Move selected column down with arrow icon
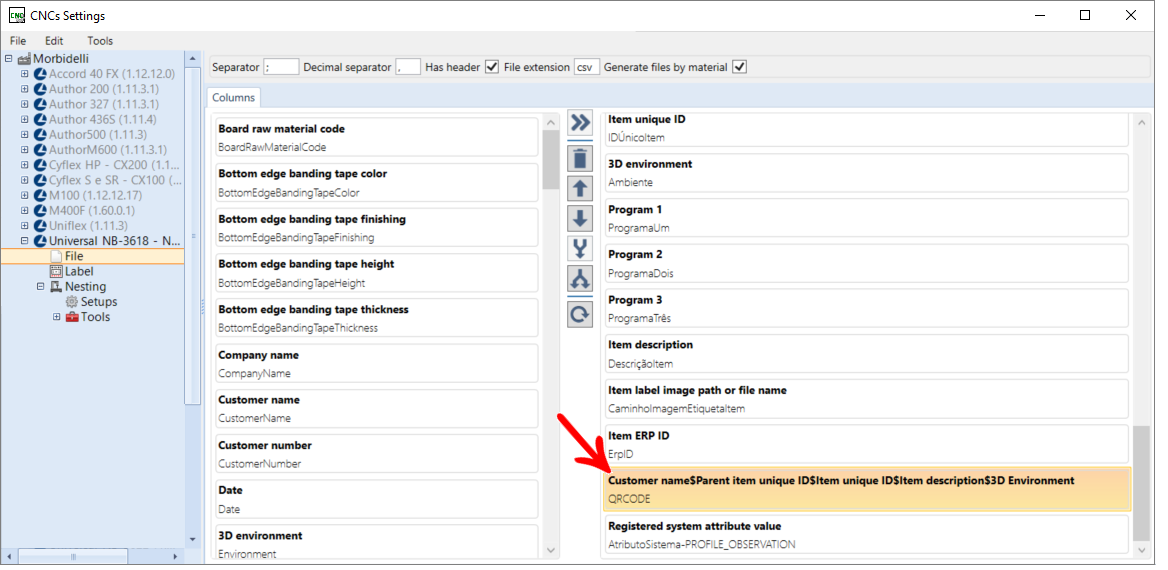 click(580, 218)
